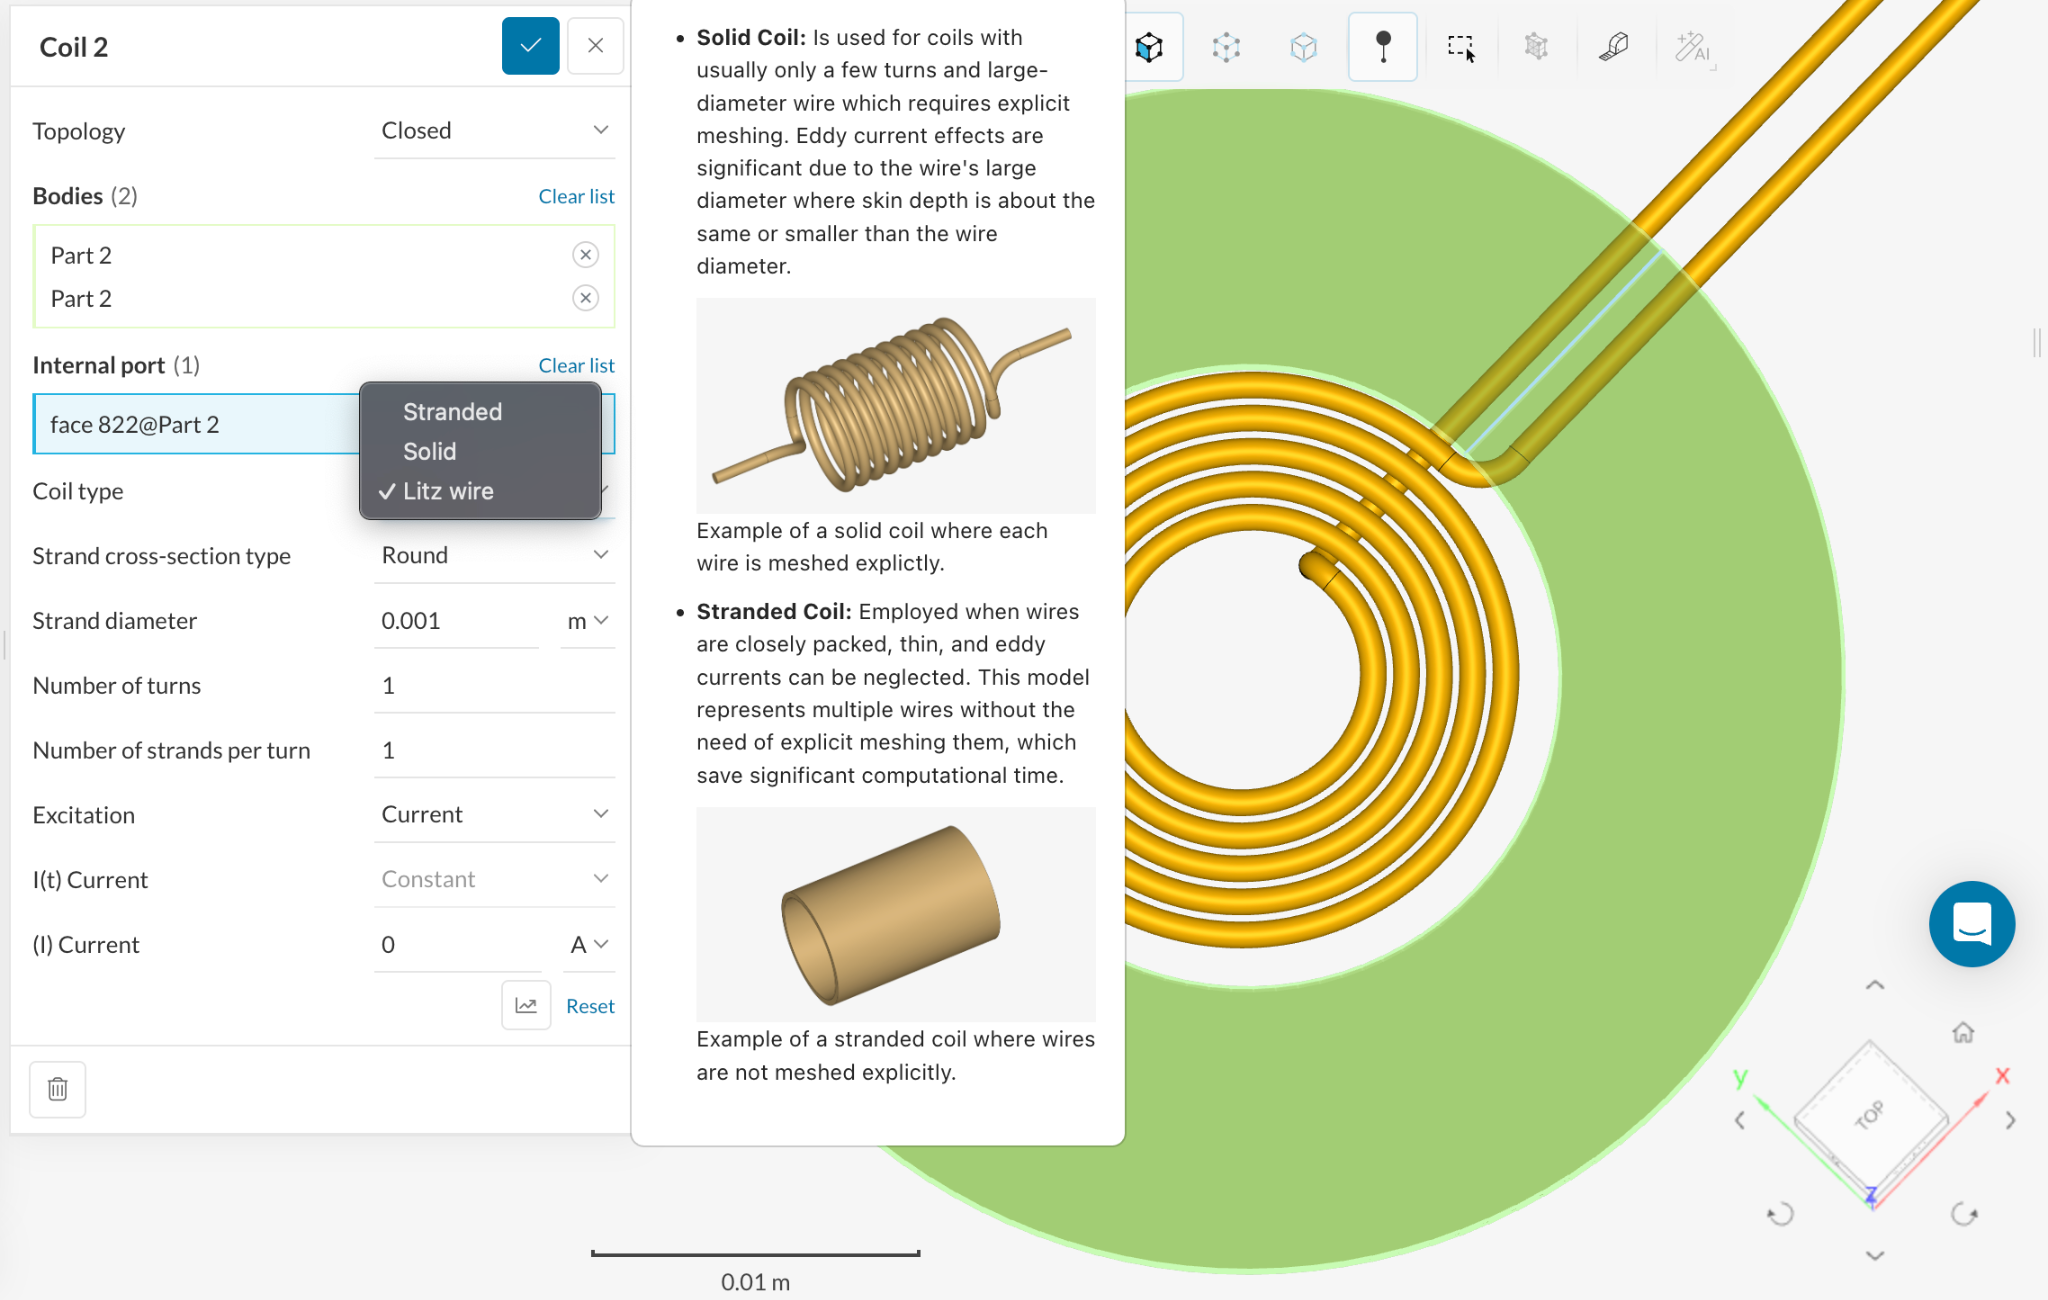Switch to edge selection mode icon
This screenshot has width=2048, height=1300.
pyautogui.click(x=1304, y=46)
